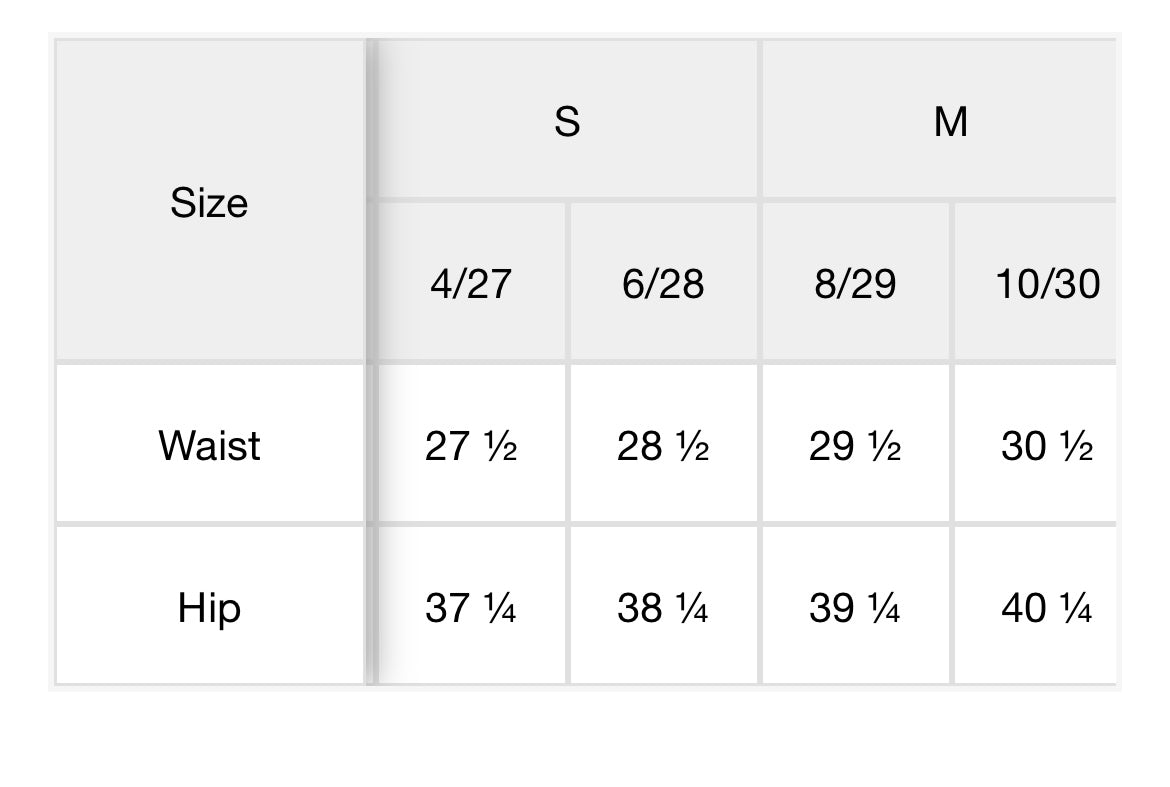Select waist measurement 30 ½
The height and width of the screenshot is (787, 1170).
point(1046,446)
